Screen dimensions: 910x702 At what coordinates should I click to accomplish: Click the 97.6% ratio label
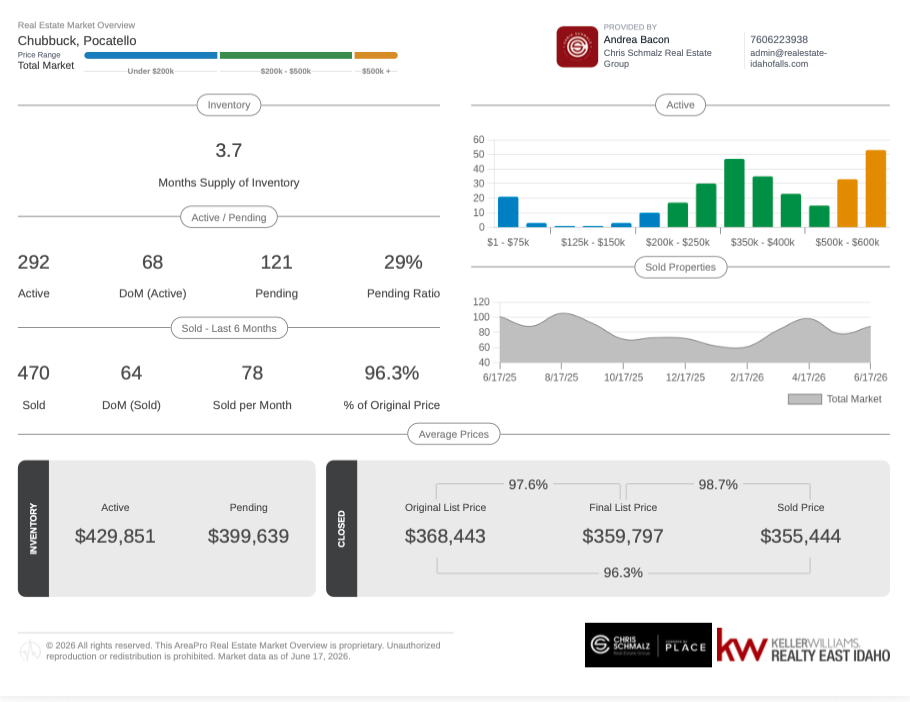pos(528,484)
